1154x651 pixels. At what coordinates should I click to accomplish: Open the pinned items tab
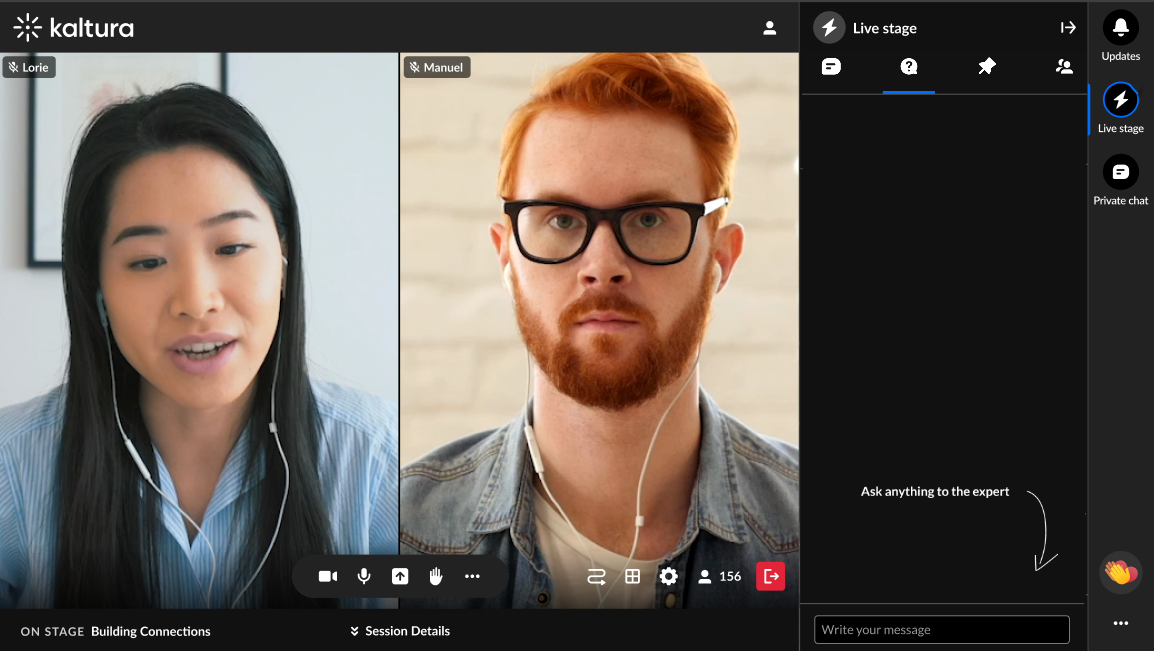[987, 67]
